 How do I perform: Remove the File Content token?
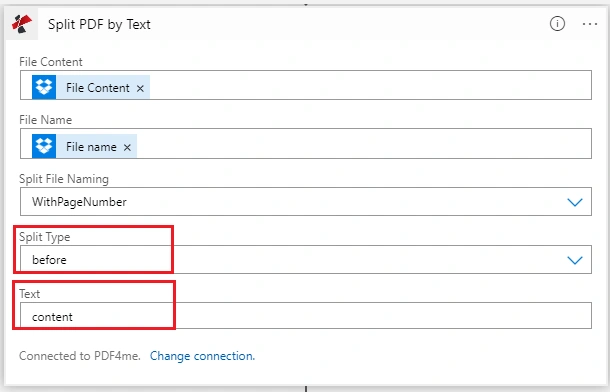pyautogui.click(x=140, y=89)
